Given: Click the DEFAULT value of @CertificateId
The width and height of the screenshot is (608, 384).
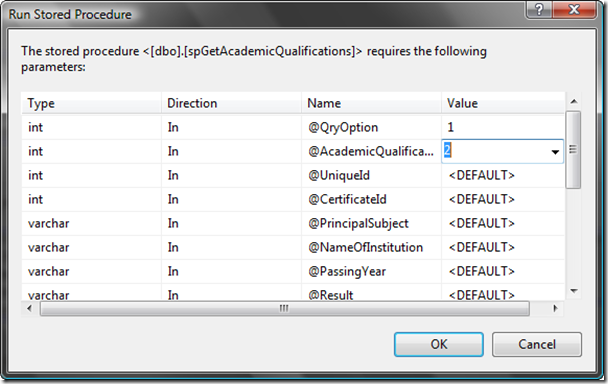Looking at the screenshot, I should tap(503, 199).
